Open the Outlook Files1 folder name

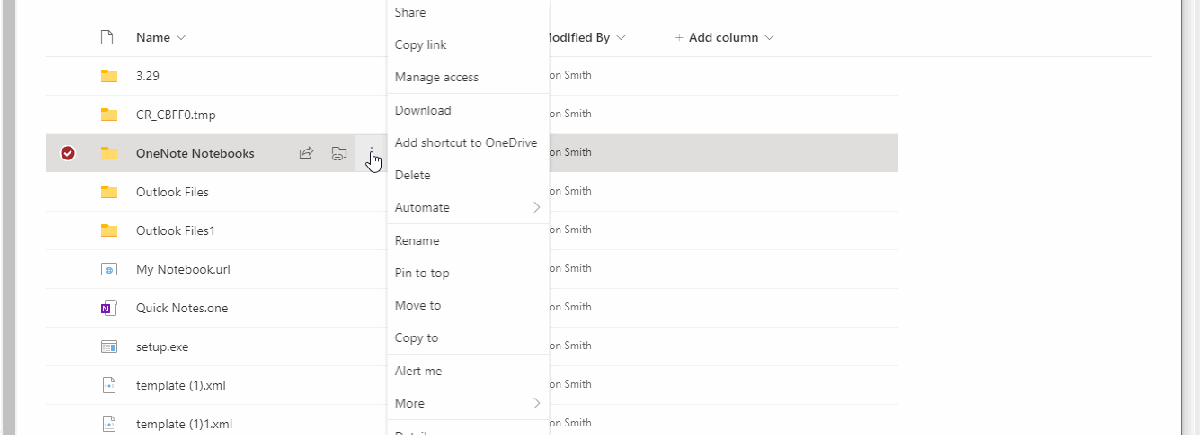[x=175, y=231]
